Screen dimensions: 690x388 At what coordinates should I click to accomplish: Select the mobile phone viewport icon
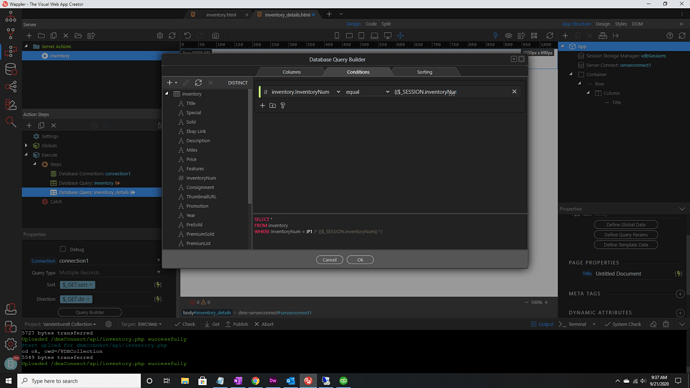[337, 36]
